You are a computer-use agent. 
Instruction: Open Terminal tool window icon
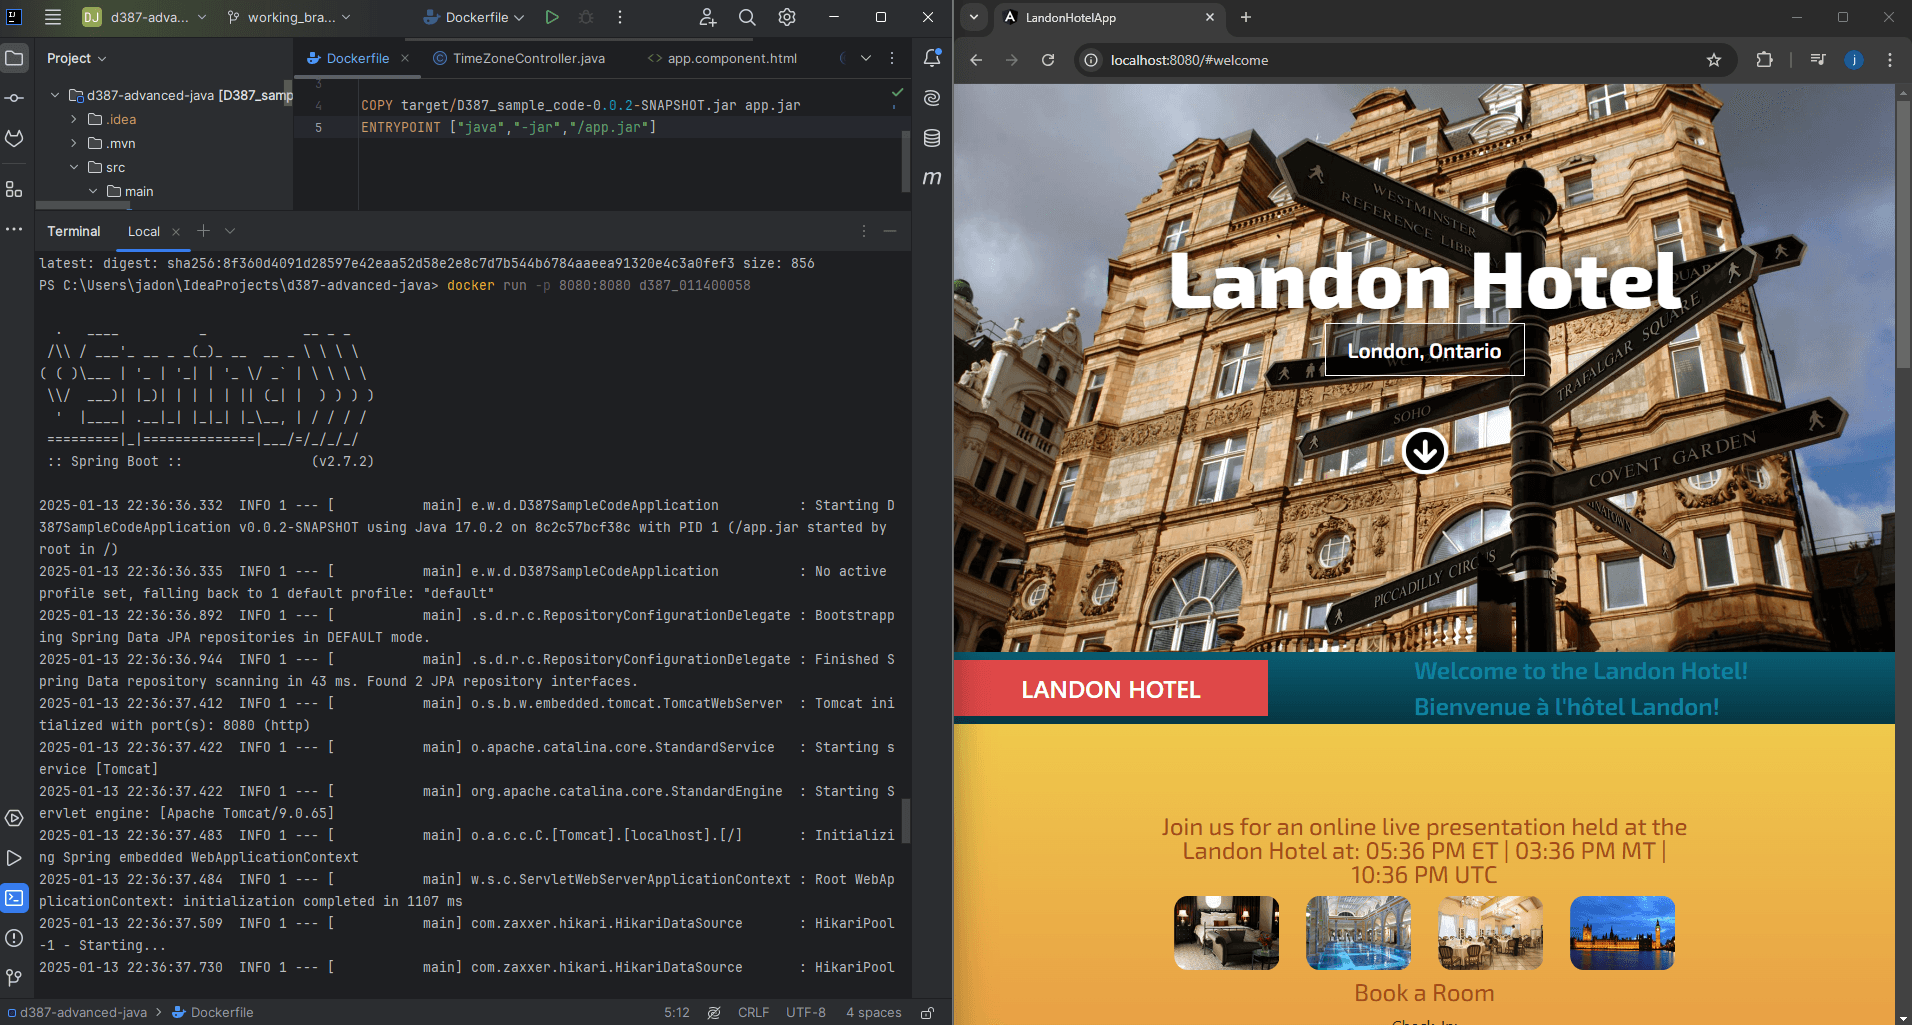point(14,898)
